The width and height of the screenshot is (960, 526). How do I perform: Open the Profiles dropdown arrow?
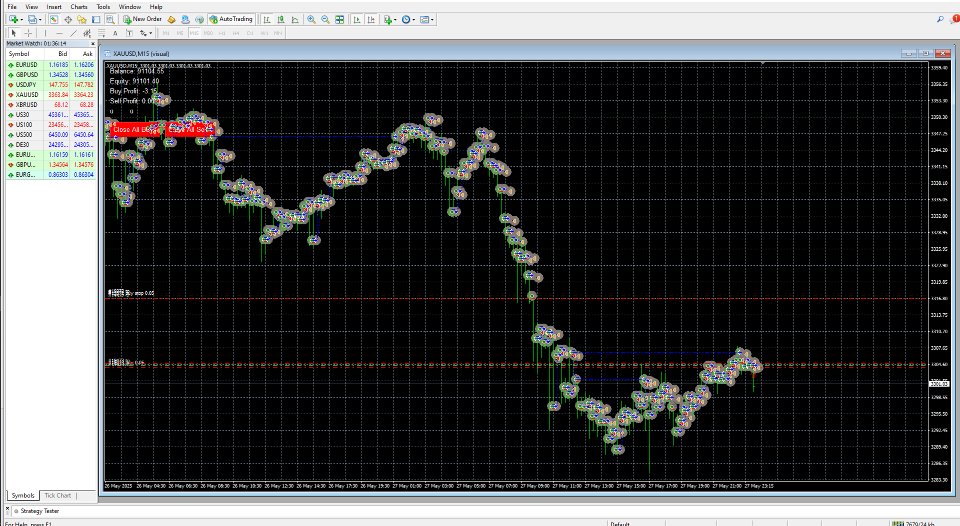[40, 20]
